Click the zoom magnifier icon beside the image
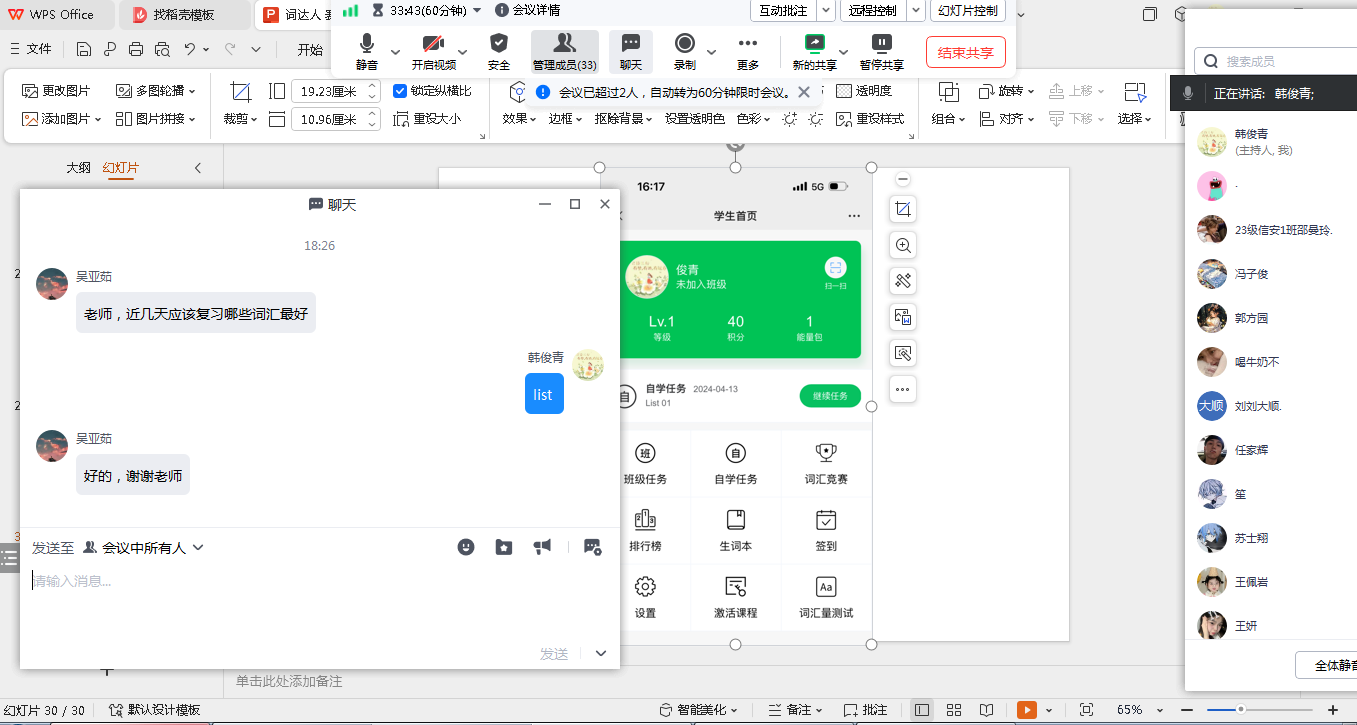Screen dimensions: 1357x725 coord(903,245)
